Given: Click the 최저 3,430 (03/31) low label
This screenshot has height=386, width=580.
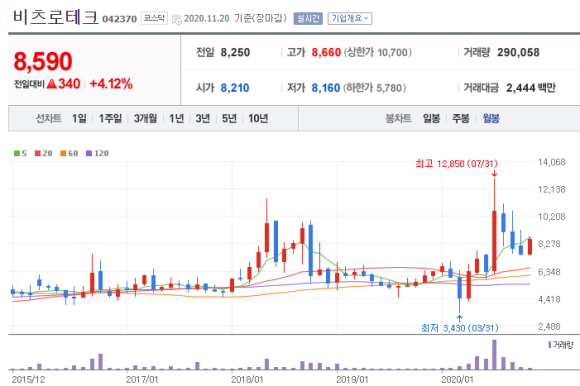Looking at the screenshot, I should point(460,328).
